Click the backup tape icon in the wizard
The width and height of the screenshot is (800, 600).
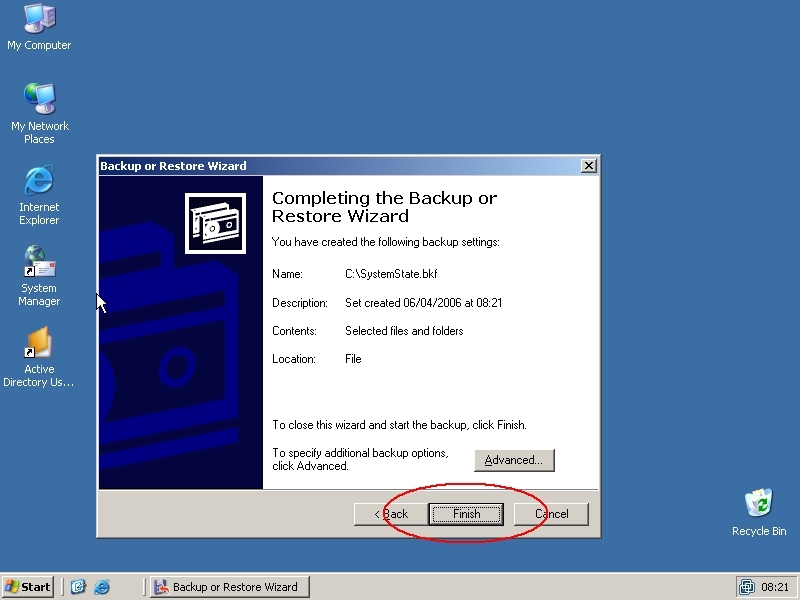[215, 223]
